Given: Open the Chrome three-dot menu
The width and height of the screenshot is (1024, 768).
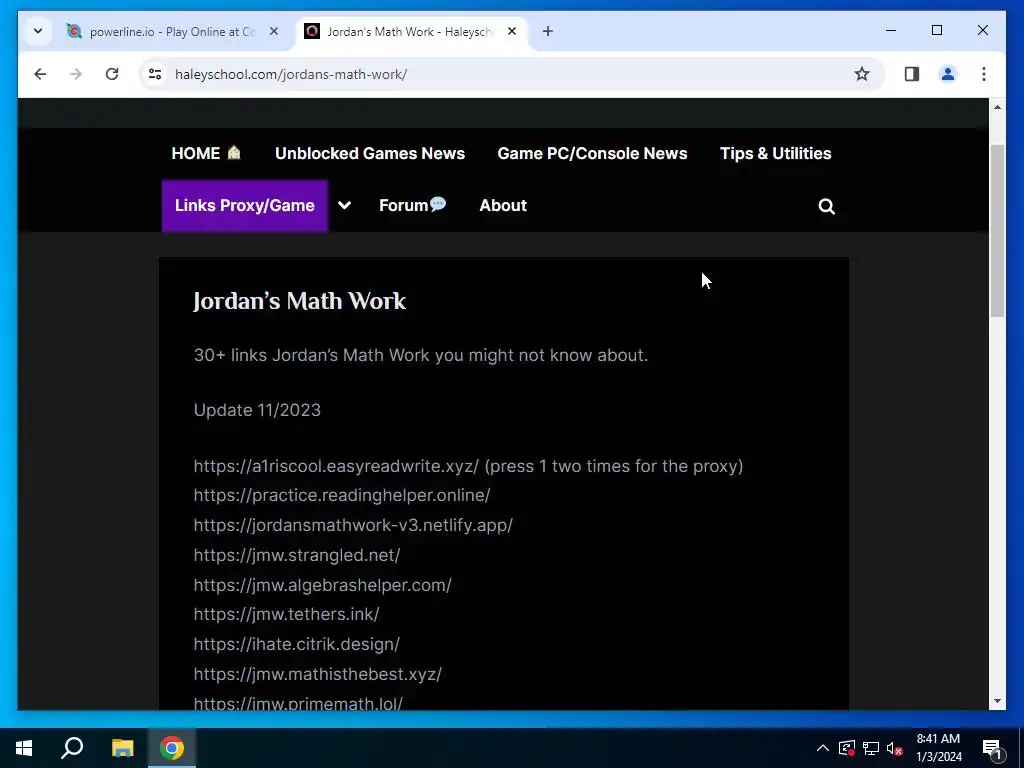Looking at the screenshot, I should [984, 74].
